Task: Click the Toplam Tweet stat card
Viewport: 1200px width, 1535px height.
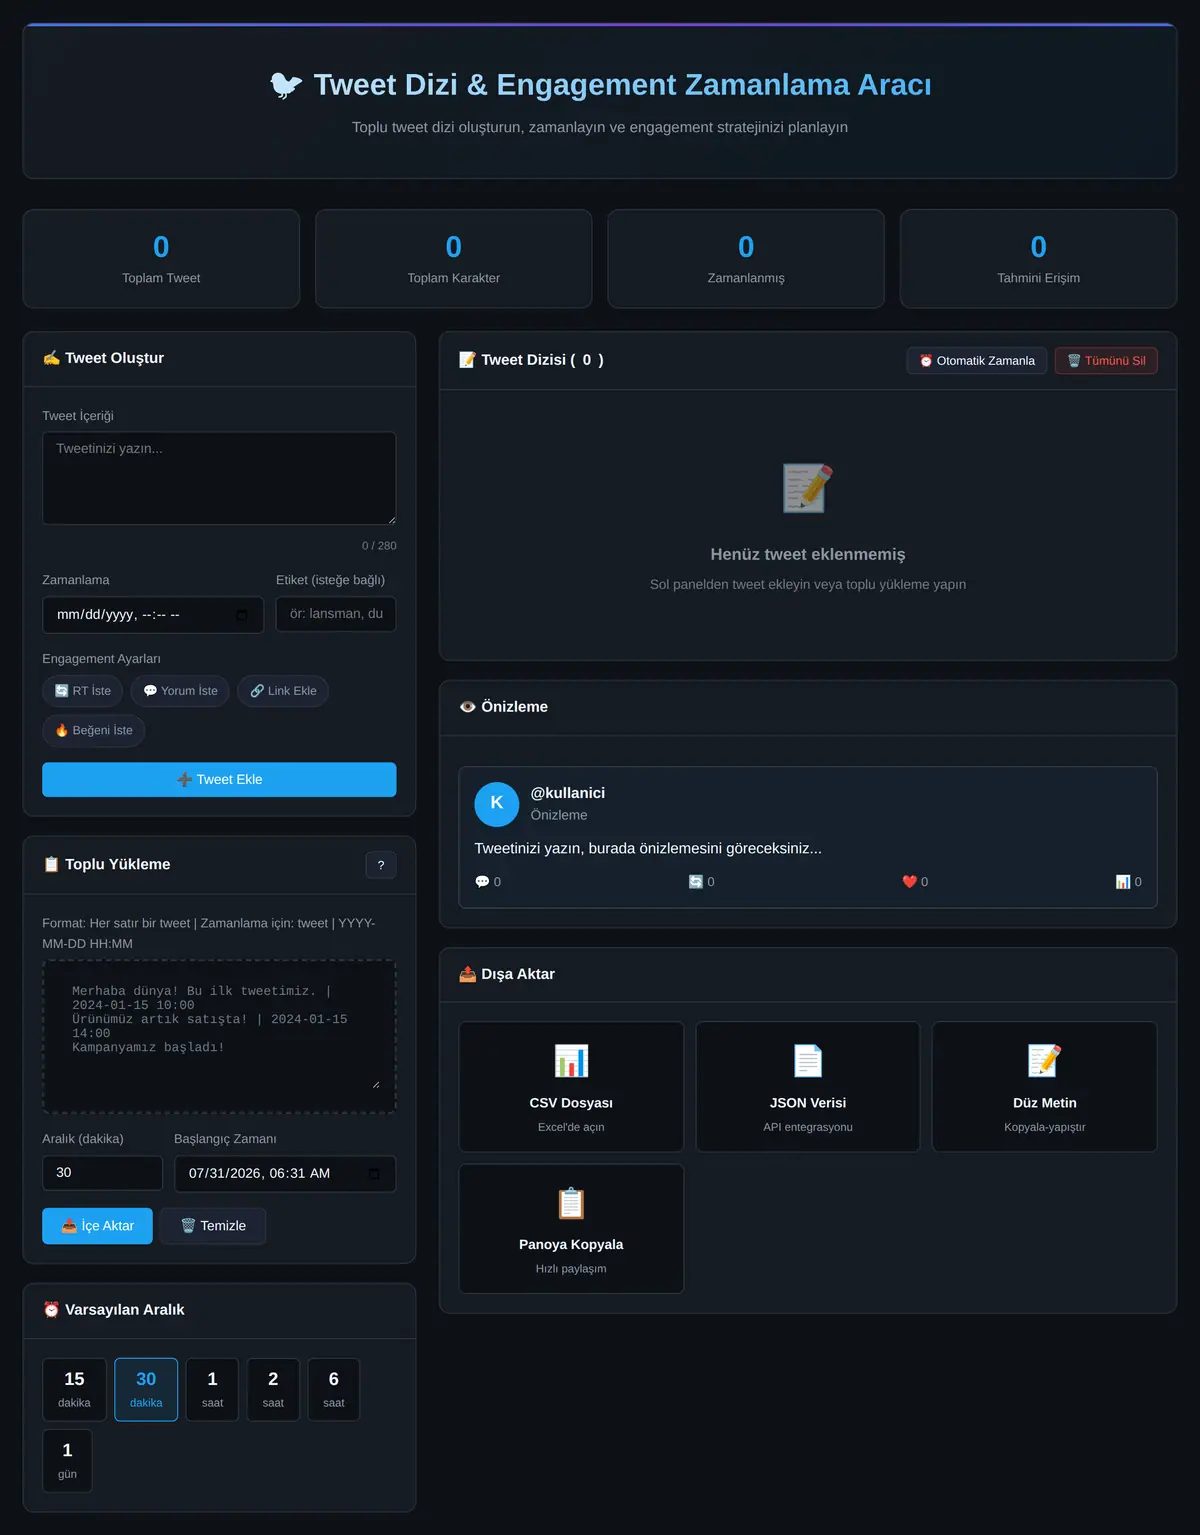Action: coord(161,259)
